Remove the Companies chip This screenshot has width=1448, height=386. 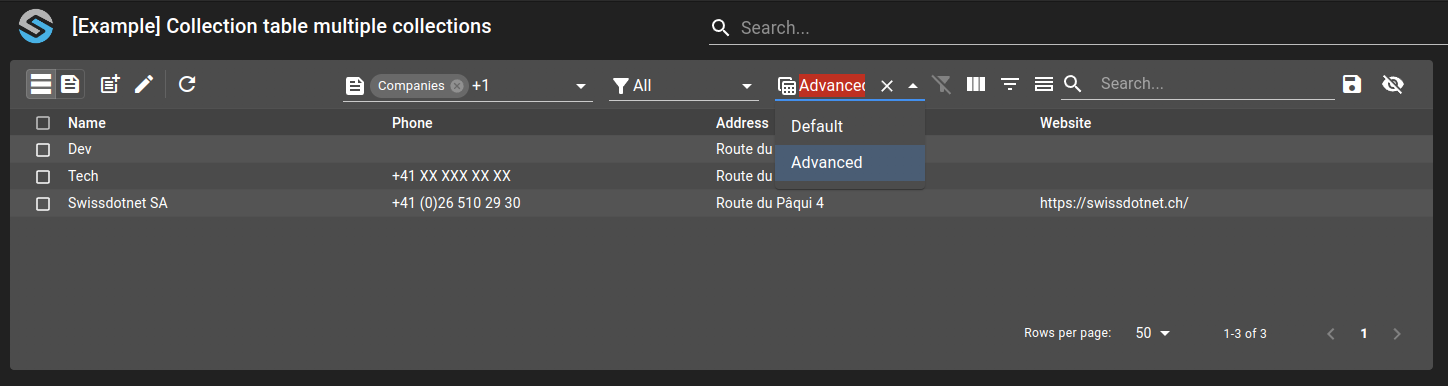point(457,86)
